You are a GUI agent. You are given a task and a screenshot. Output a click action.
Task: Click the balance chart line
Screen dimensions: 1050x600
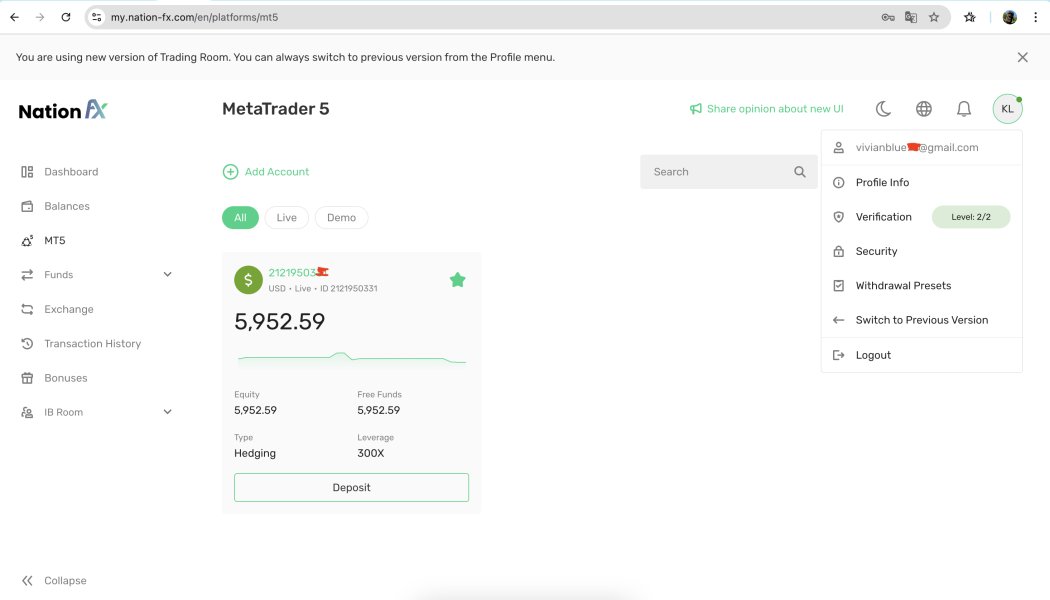coord(352,358)
